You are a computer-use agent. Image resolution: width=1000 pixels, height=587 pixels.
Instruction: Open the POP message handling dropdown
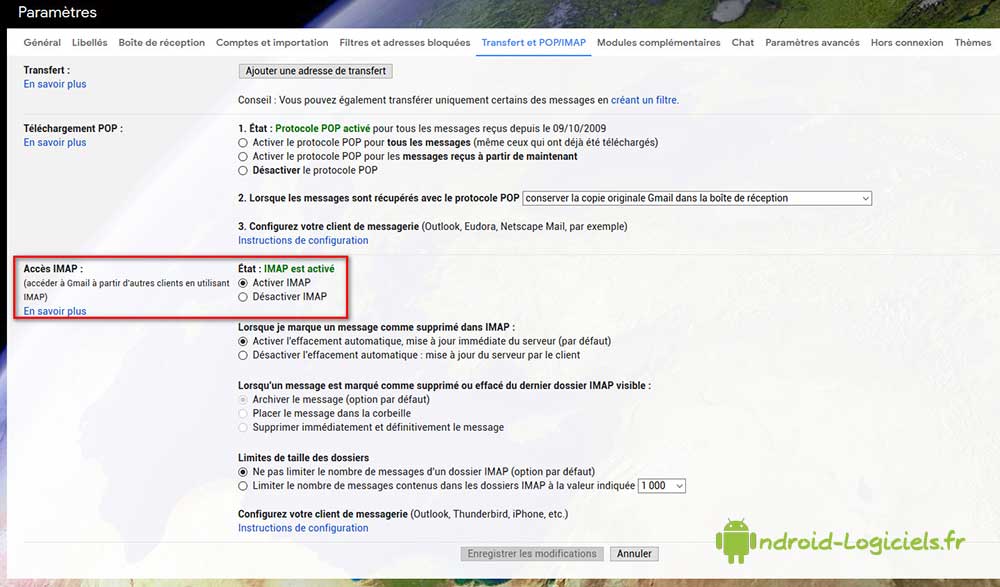pos(697,198)
